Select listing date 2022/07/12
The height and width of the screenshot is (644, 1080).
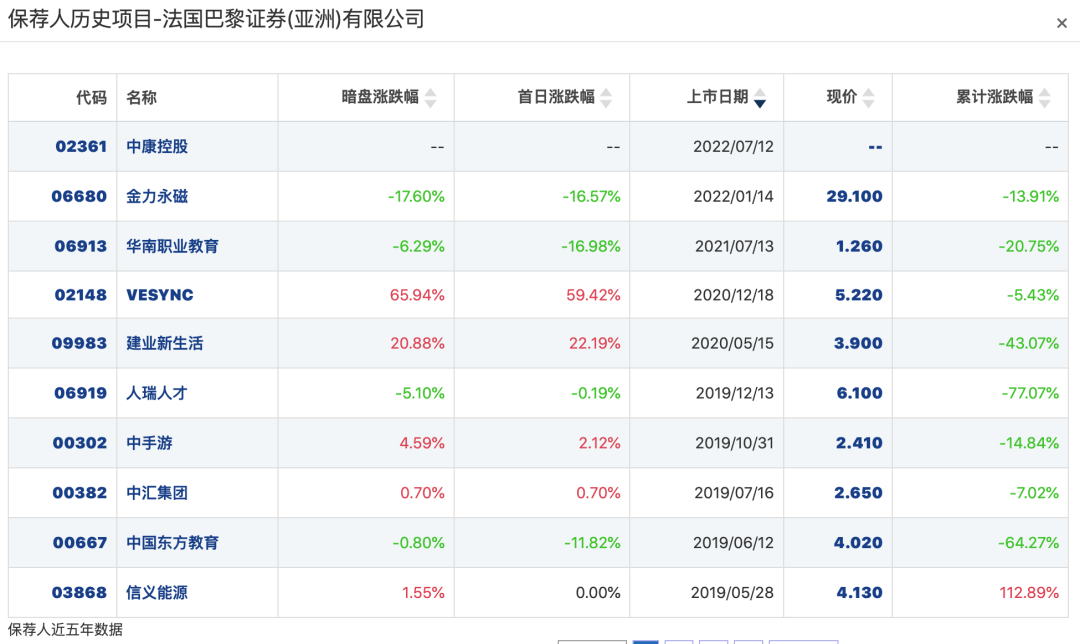(733, 147)
